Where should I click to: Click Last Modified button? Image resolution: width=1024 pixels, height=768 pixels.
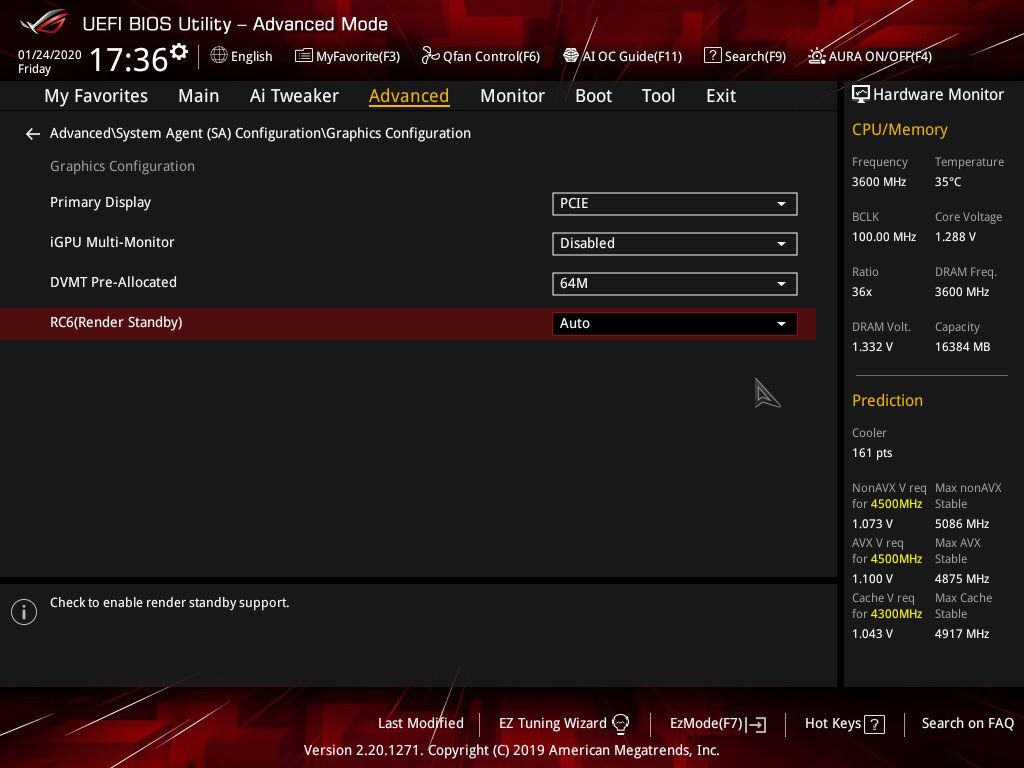coord(421,723)
